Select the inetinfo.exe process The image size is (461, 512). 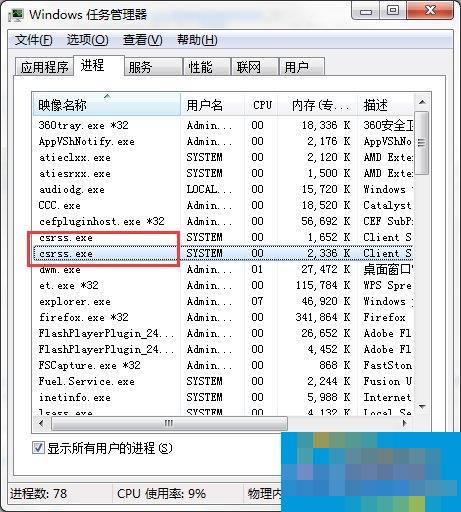223,397
